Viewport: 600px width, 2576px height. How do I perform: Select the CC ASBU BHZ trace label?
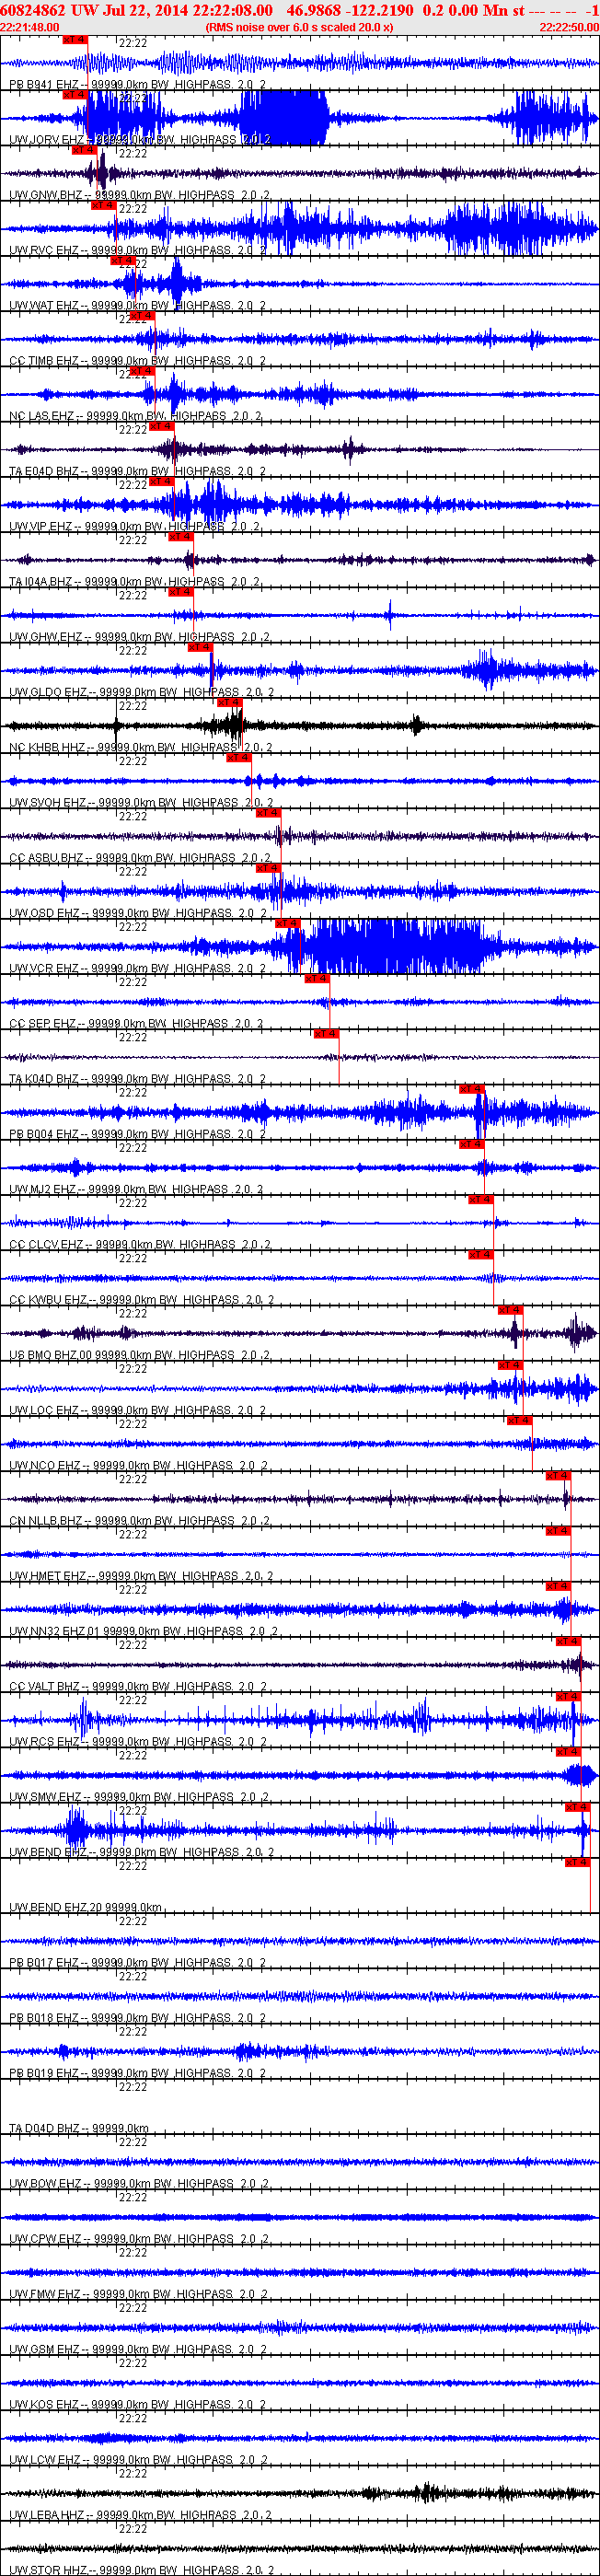click(140, 858)
